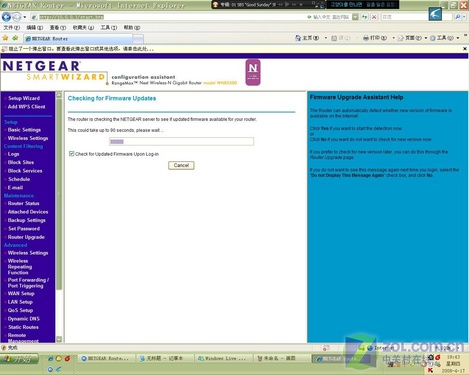Open the Backup Settings link

pos(26,220)
